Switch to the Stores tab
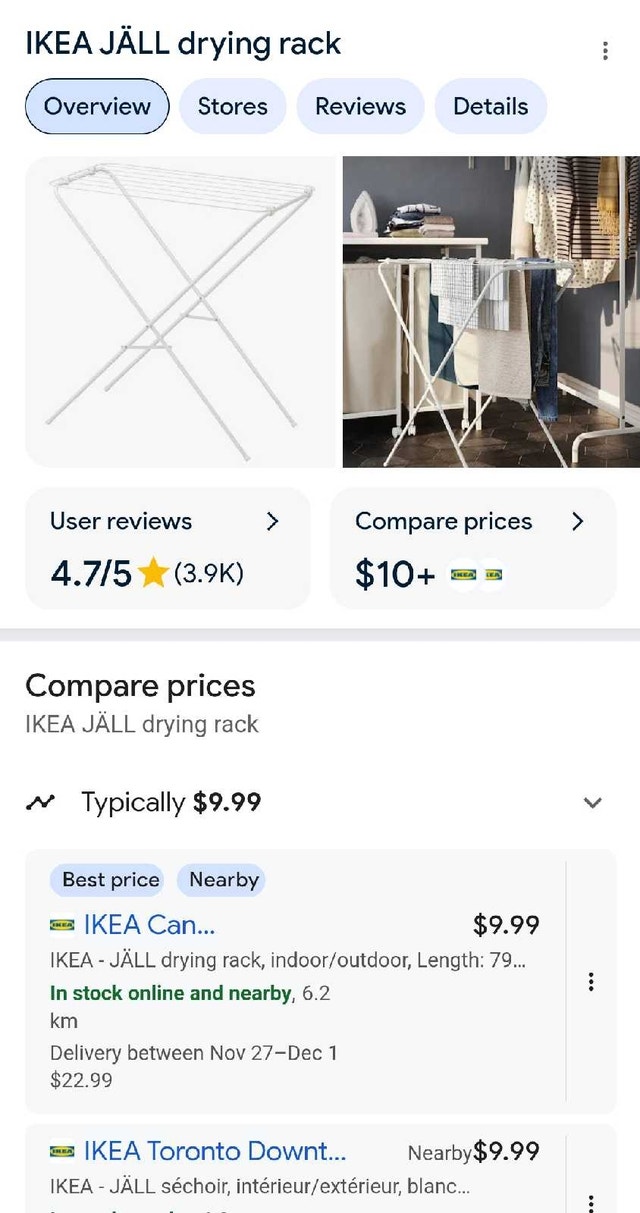The width and height of the screenshot is (640, 1213). (232, 106)
